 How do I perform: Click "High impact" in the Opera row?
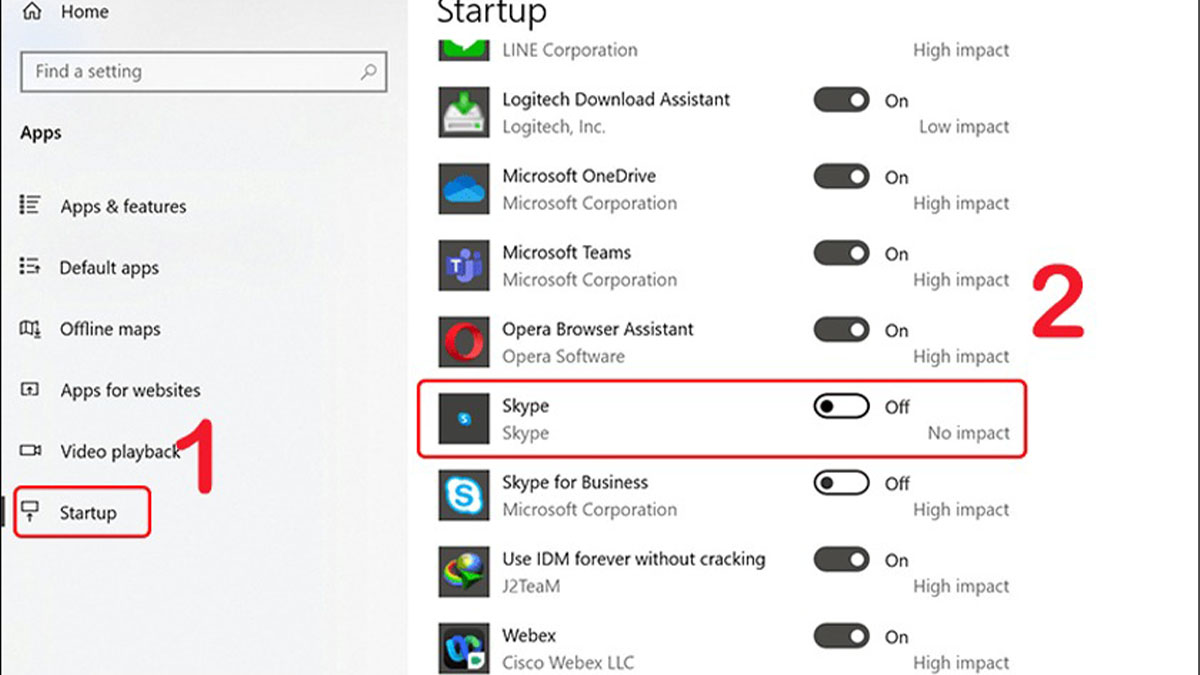961,357
